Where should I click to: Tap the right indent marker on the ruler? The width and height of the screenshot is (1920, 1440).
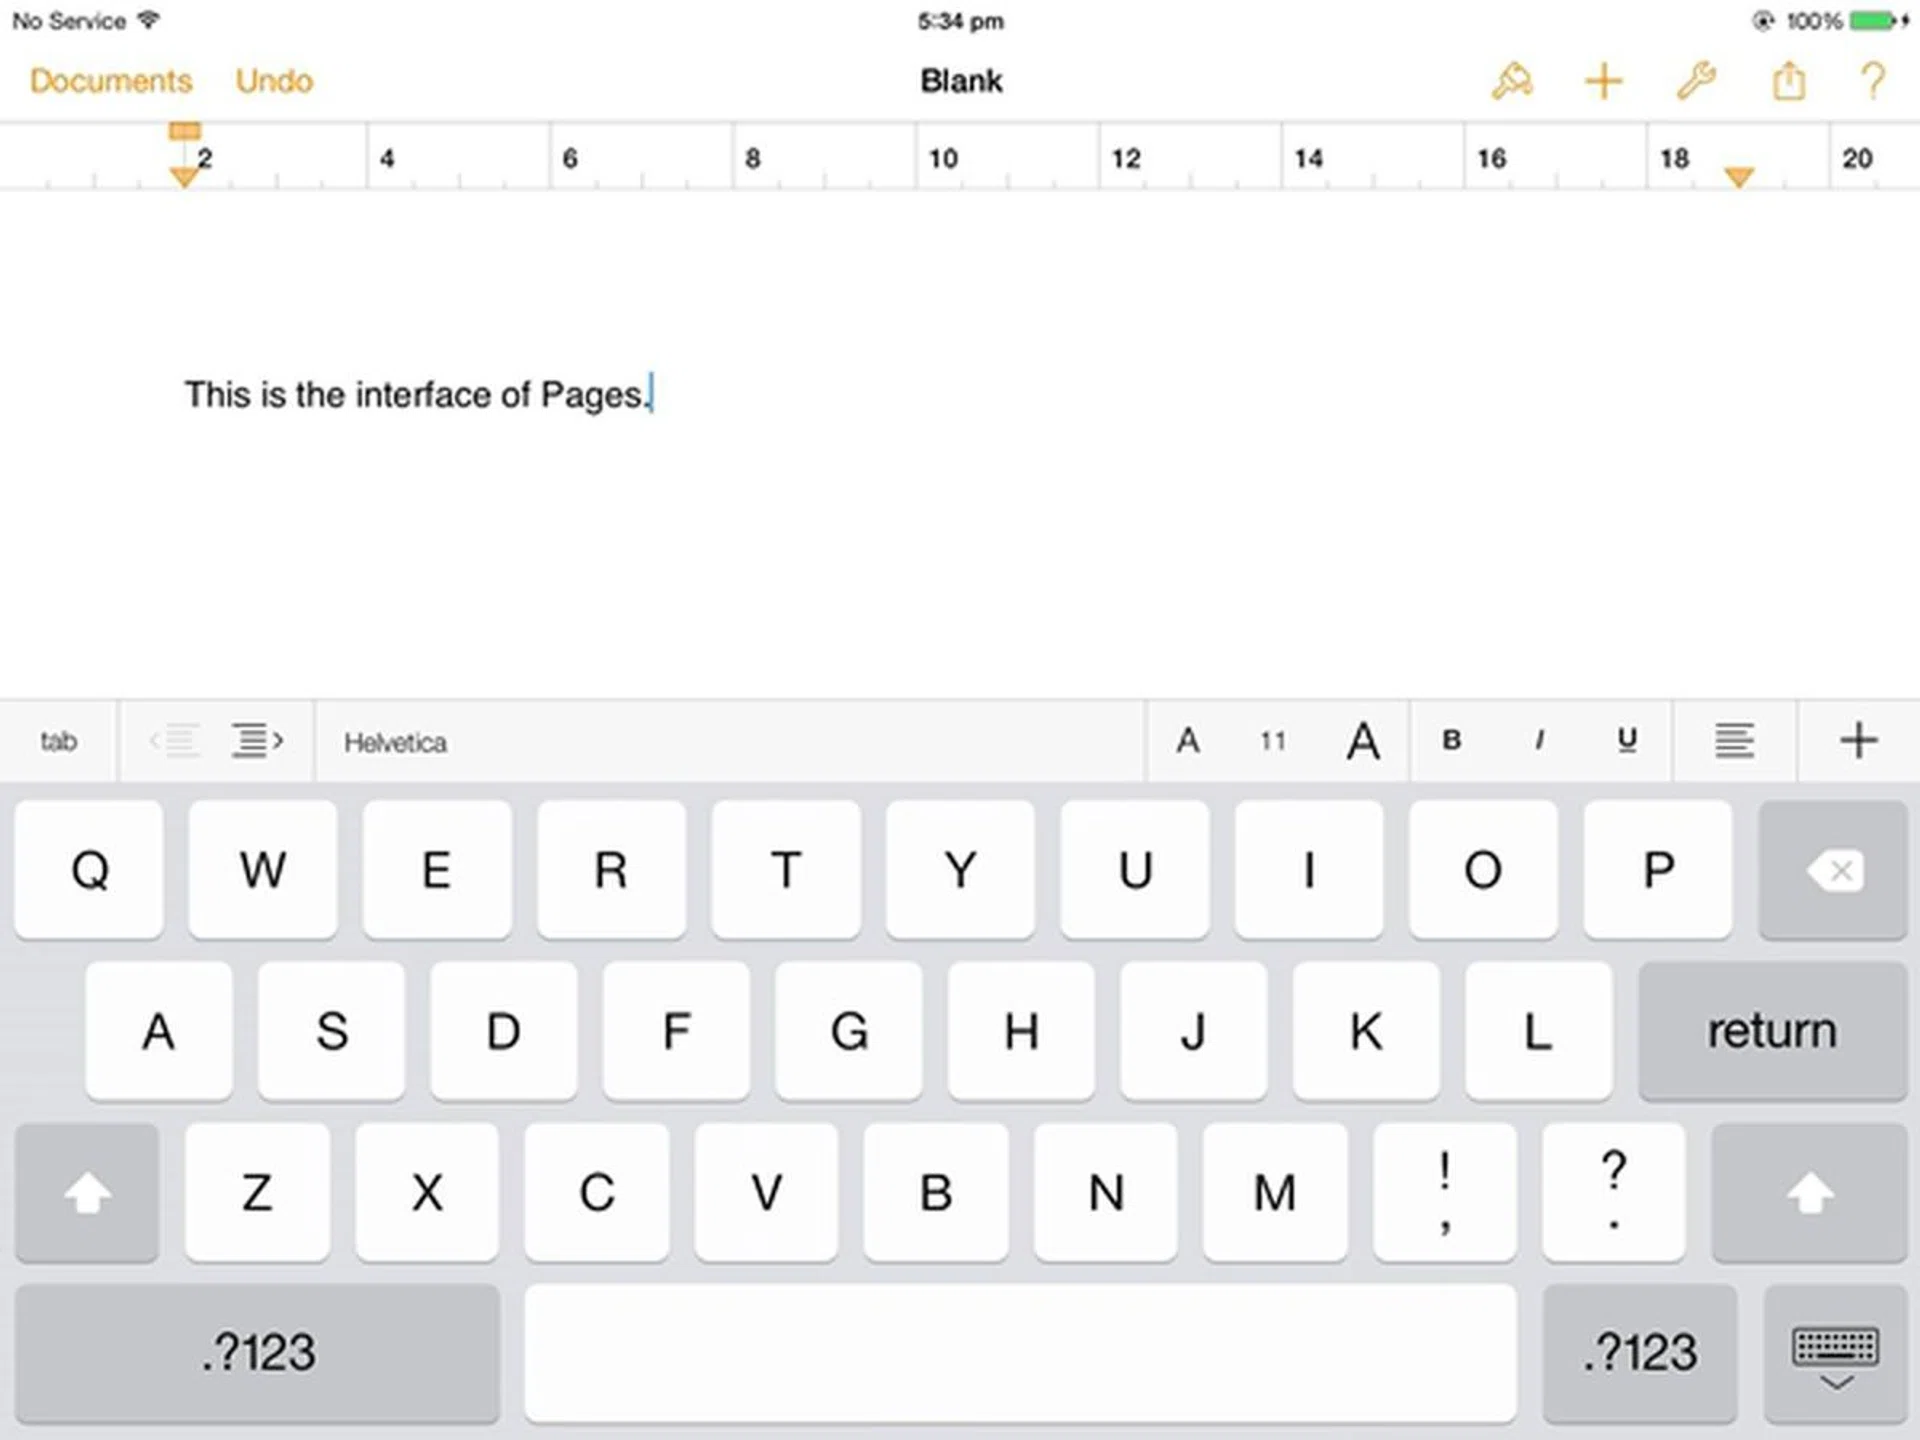(1737, 176)
